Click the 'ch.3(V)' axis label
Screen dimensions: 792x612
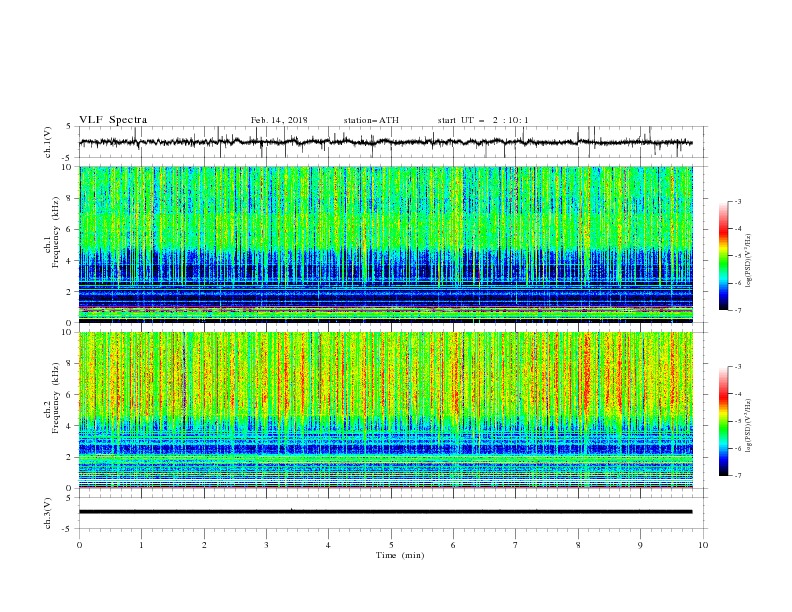(x=48, y=513)
